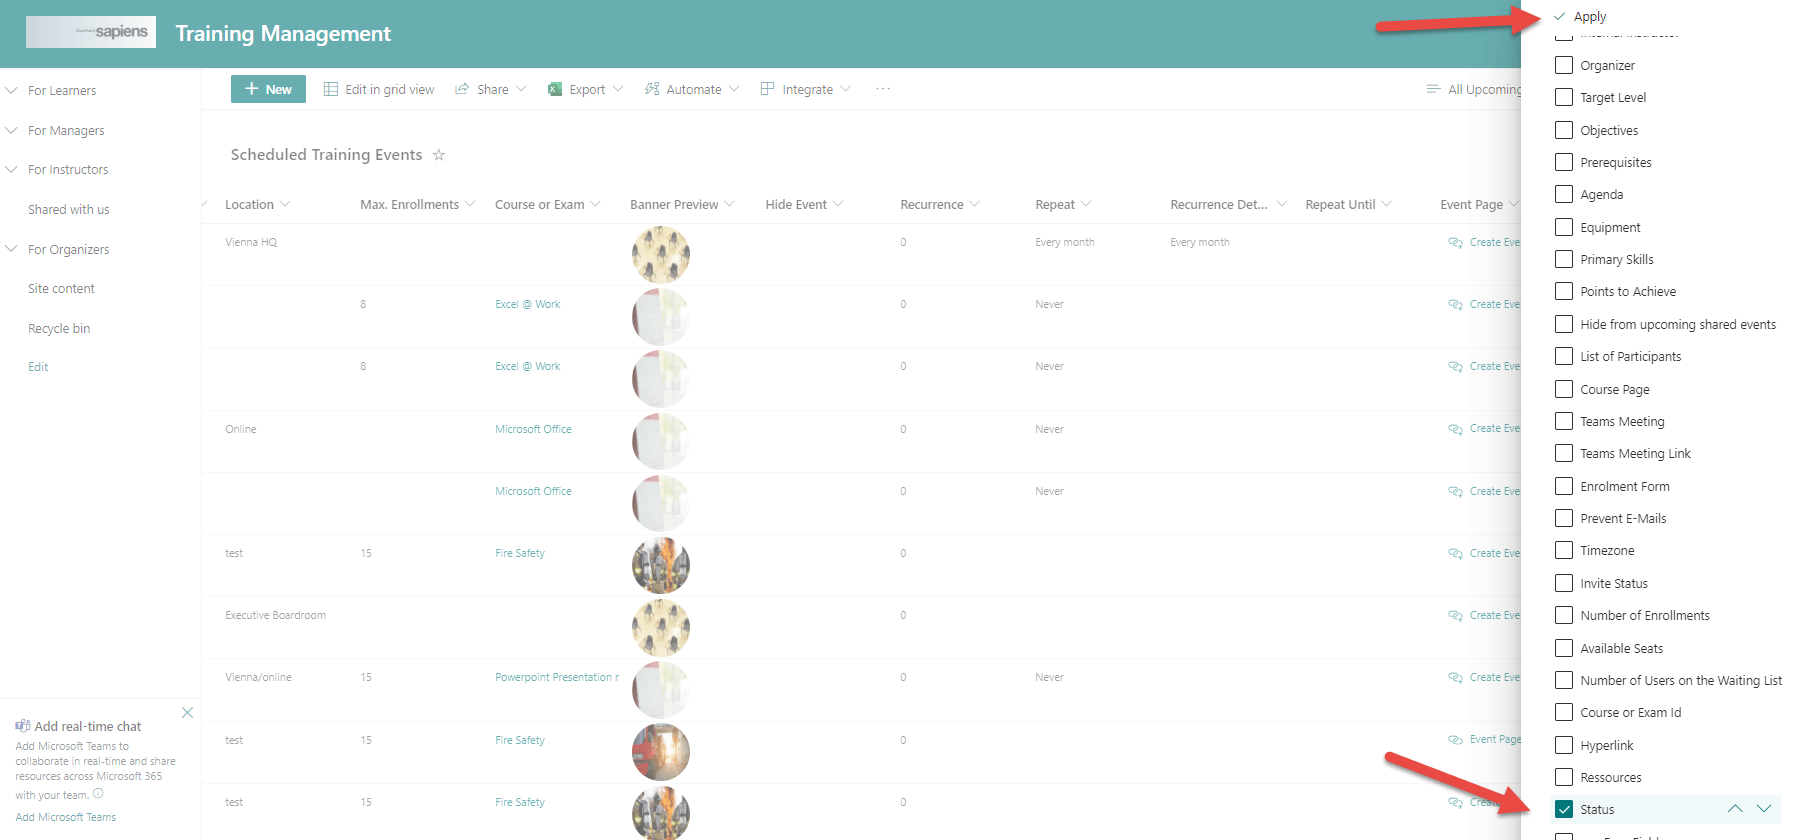
Task: Move Status column up with arrow
Action: tap(1735, 809)
